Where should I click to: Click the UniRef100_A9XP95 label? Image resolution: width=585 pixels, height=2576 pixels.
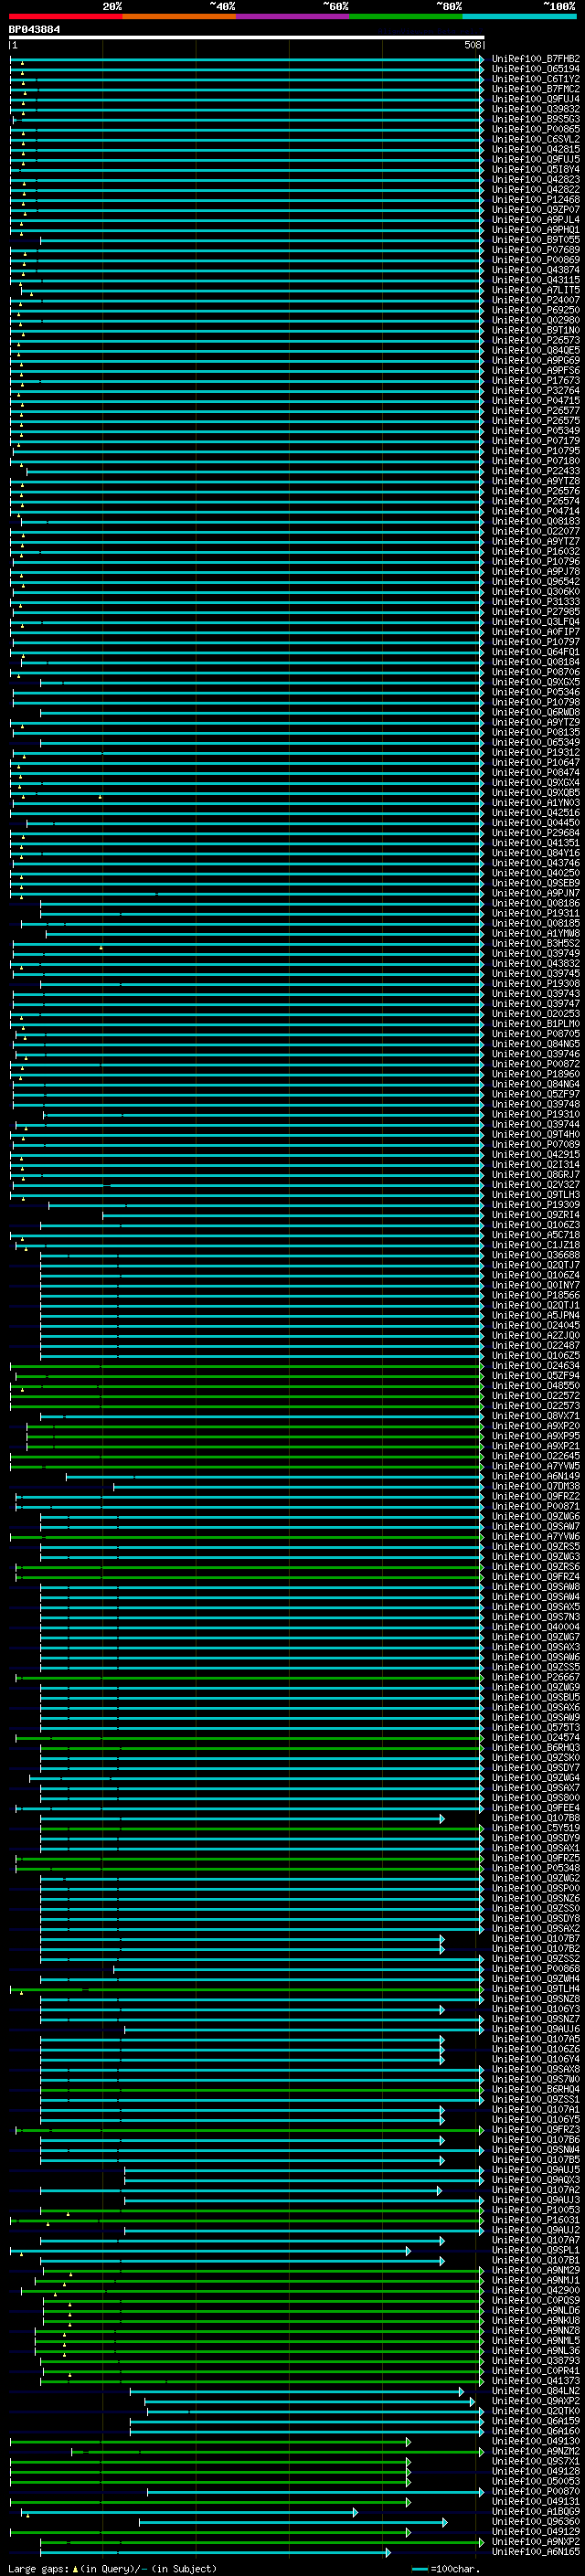535,1436
